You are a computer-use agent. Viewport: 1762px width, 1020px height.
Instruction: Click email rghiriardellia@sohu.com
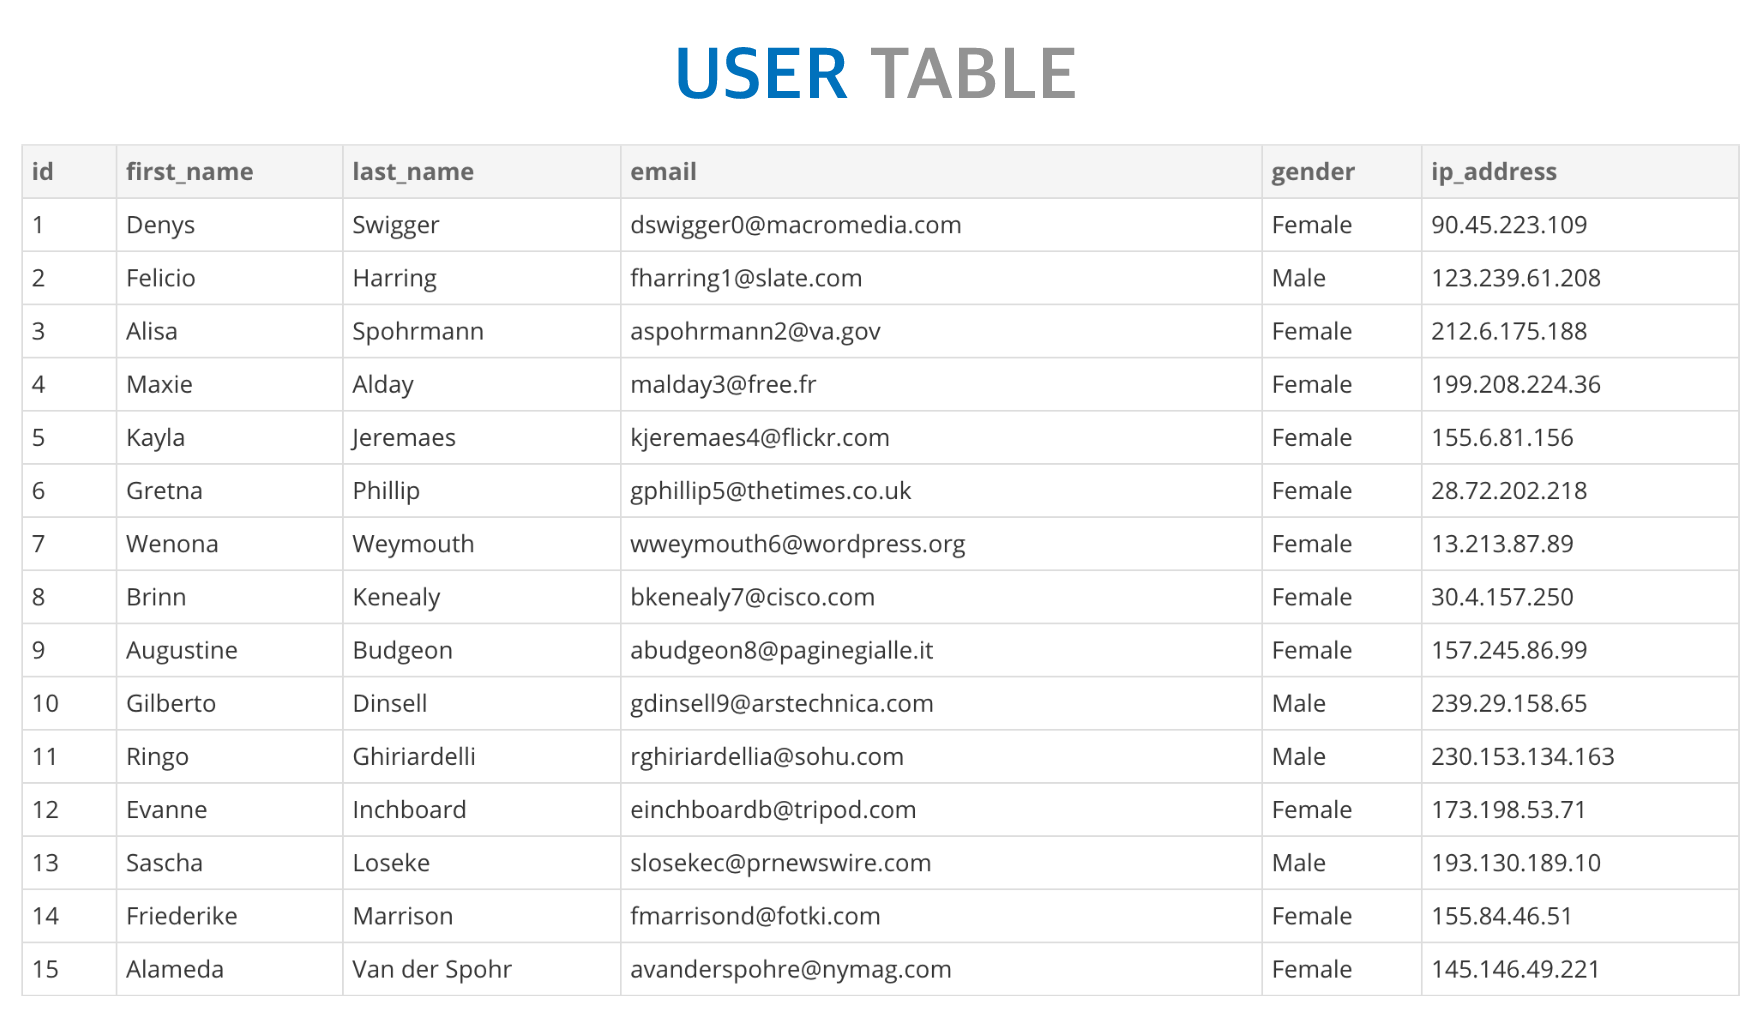[767, 756]
